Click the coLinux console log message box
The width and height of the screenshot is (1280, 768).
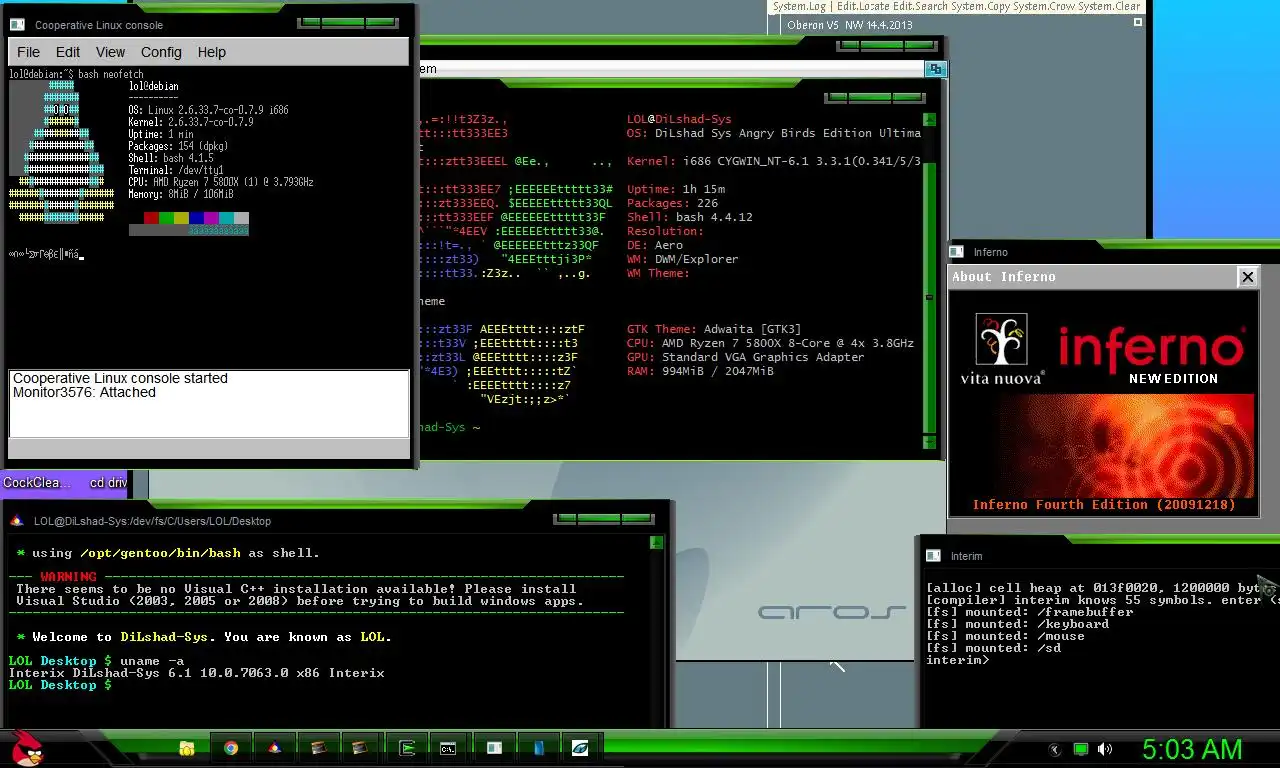click(209, 404)
